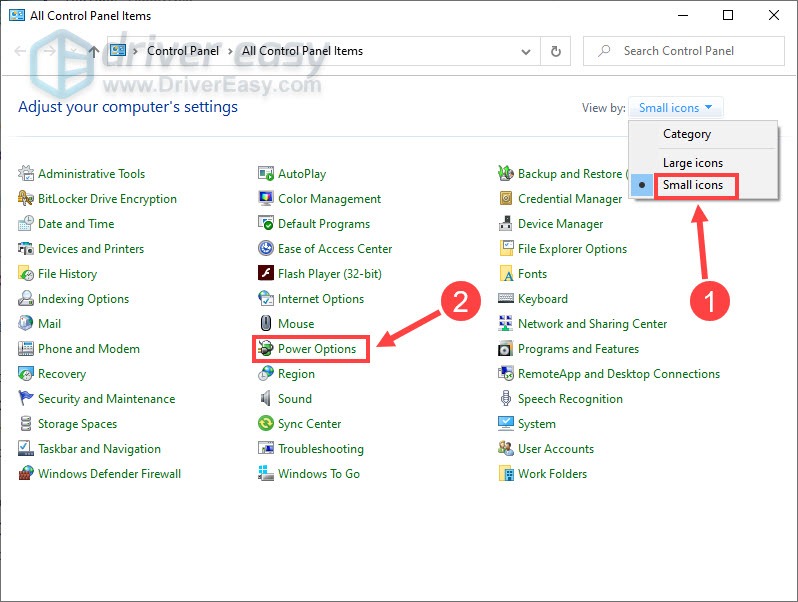This screenshot has width=798, height=602.
Task: Click the Control Panel breadcrumb
Action: [x=183, y=51]
